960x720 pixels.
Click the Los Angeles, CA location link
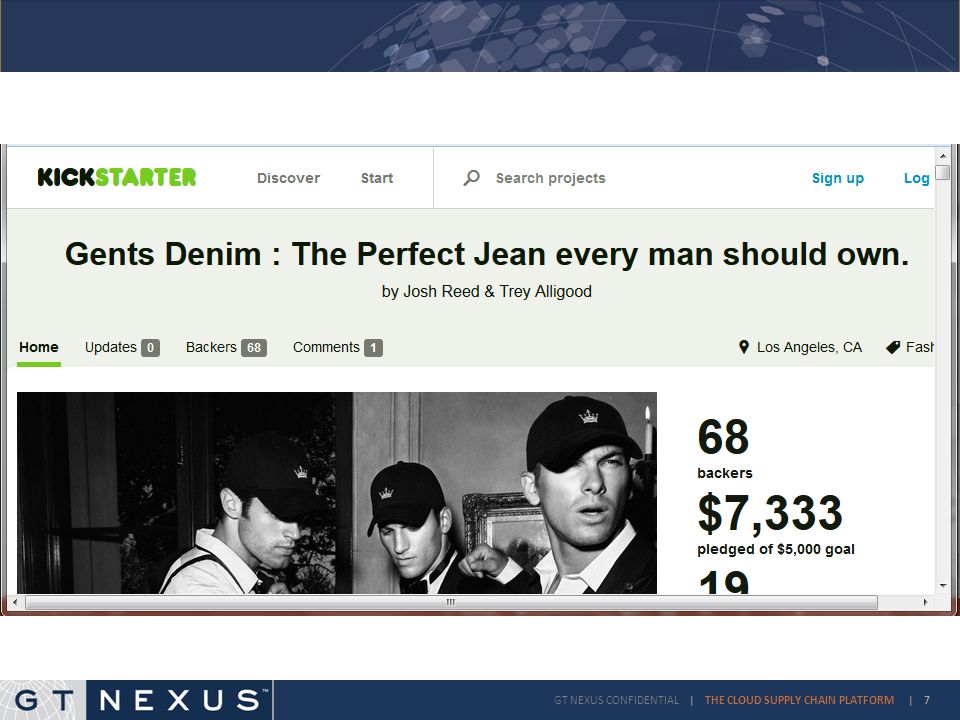[x=809, y=347]
